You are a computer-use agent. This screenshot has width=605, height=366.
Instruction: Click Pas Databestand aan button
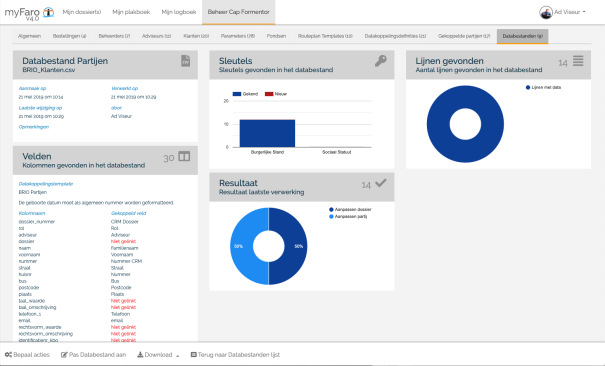(x=93, y=355)
